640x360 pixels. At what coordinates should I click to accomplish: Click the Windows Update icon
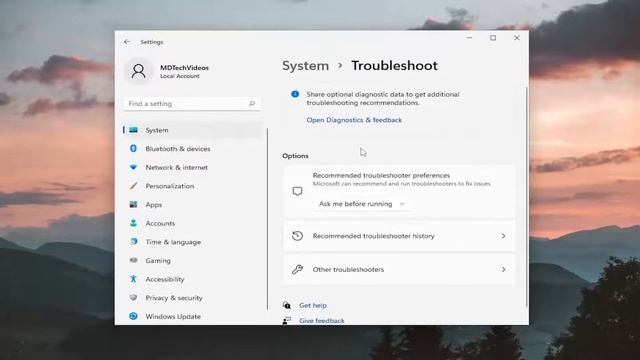coord(133,316)
